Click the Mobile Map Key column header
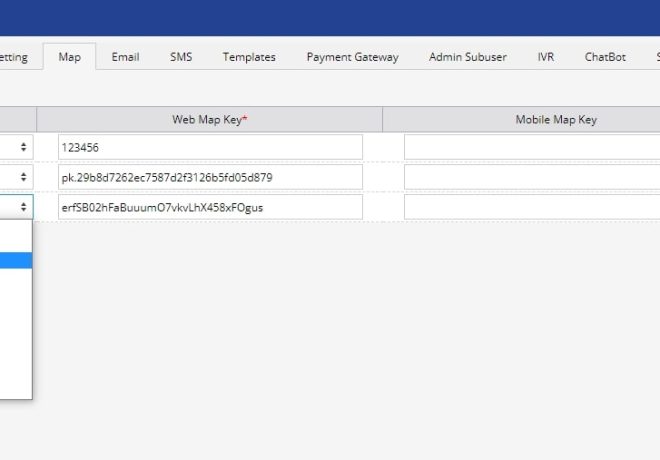660x460 pixels. (556, 119)
